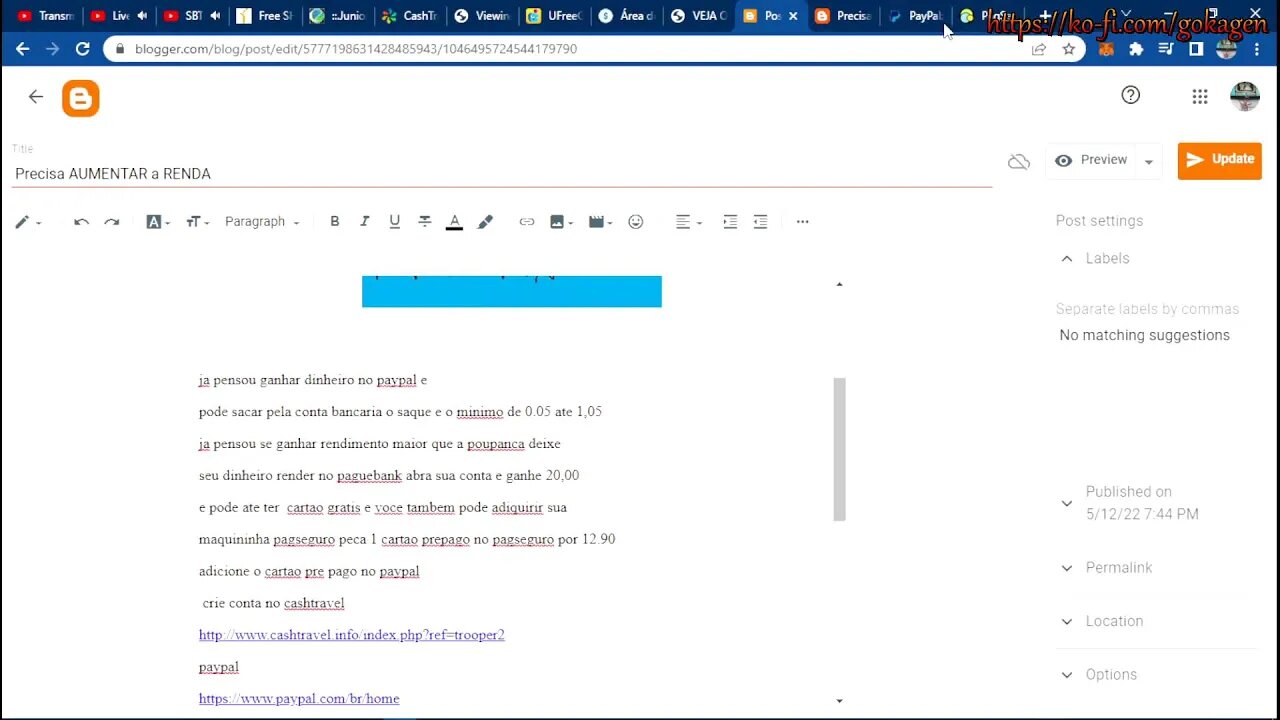Click the label field reading 'Separate labels by commas'
This screenshot has height=720, width=1280.
pyautogui.click(x=1147, y=309)
